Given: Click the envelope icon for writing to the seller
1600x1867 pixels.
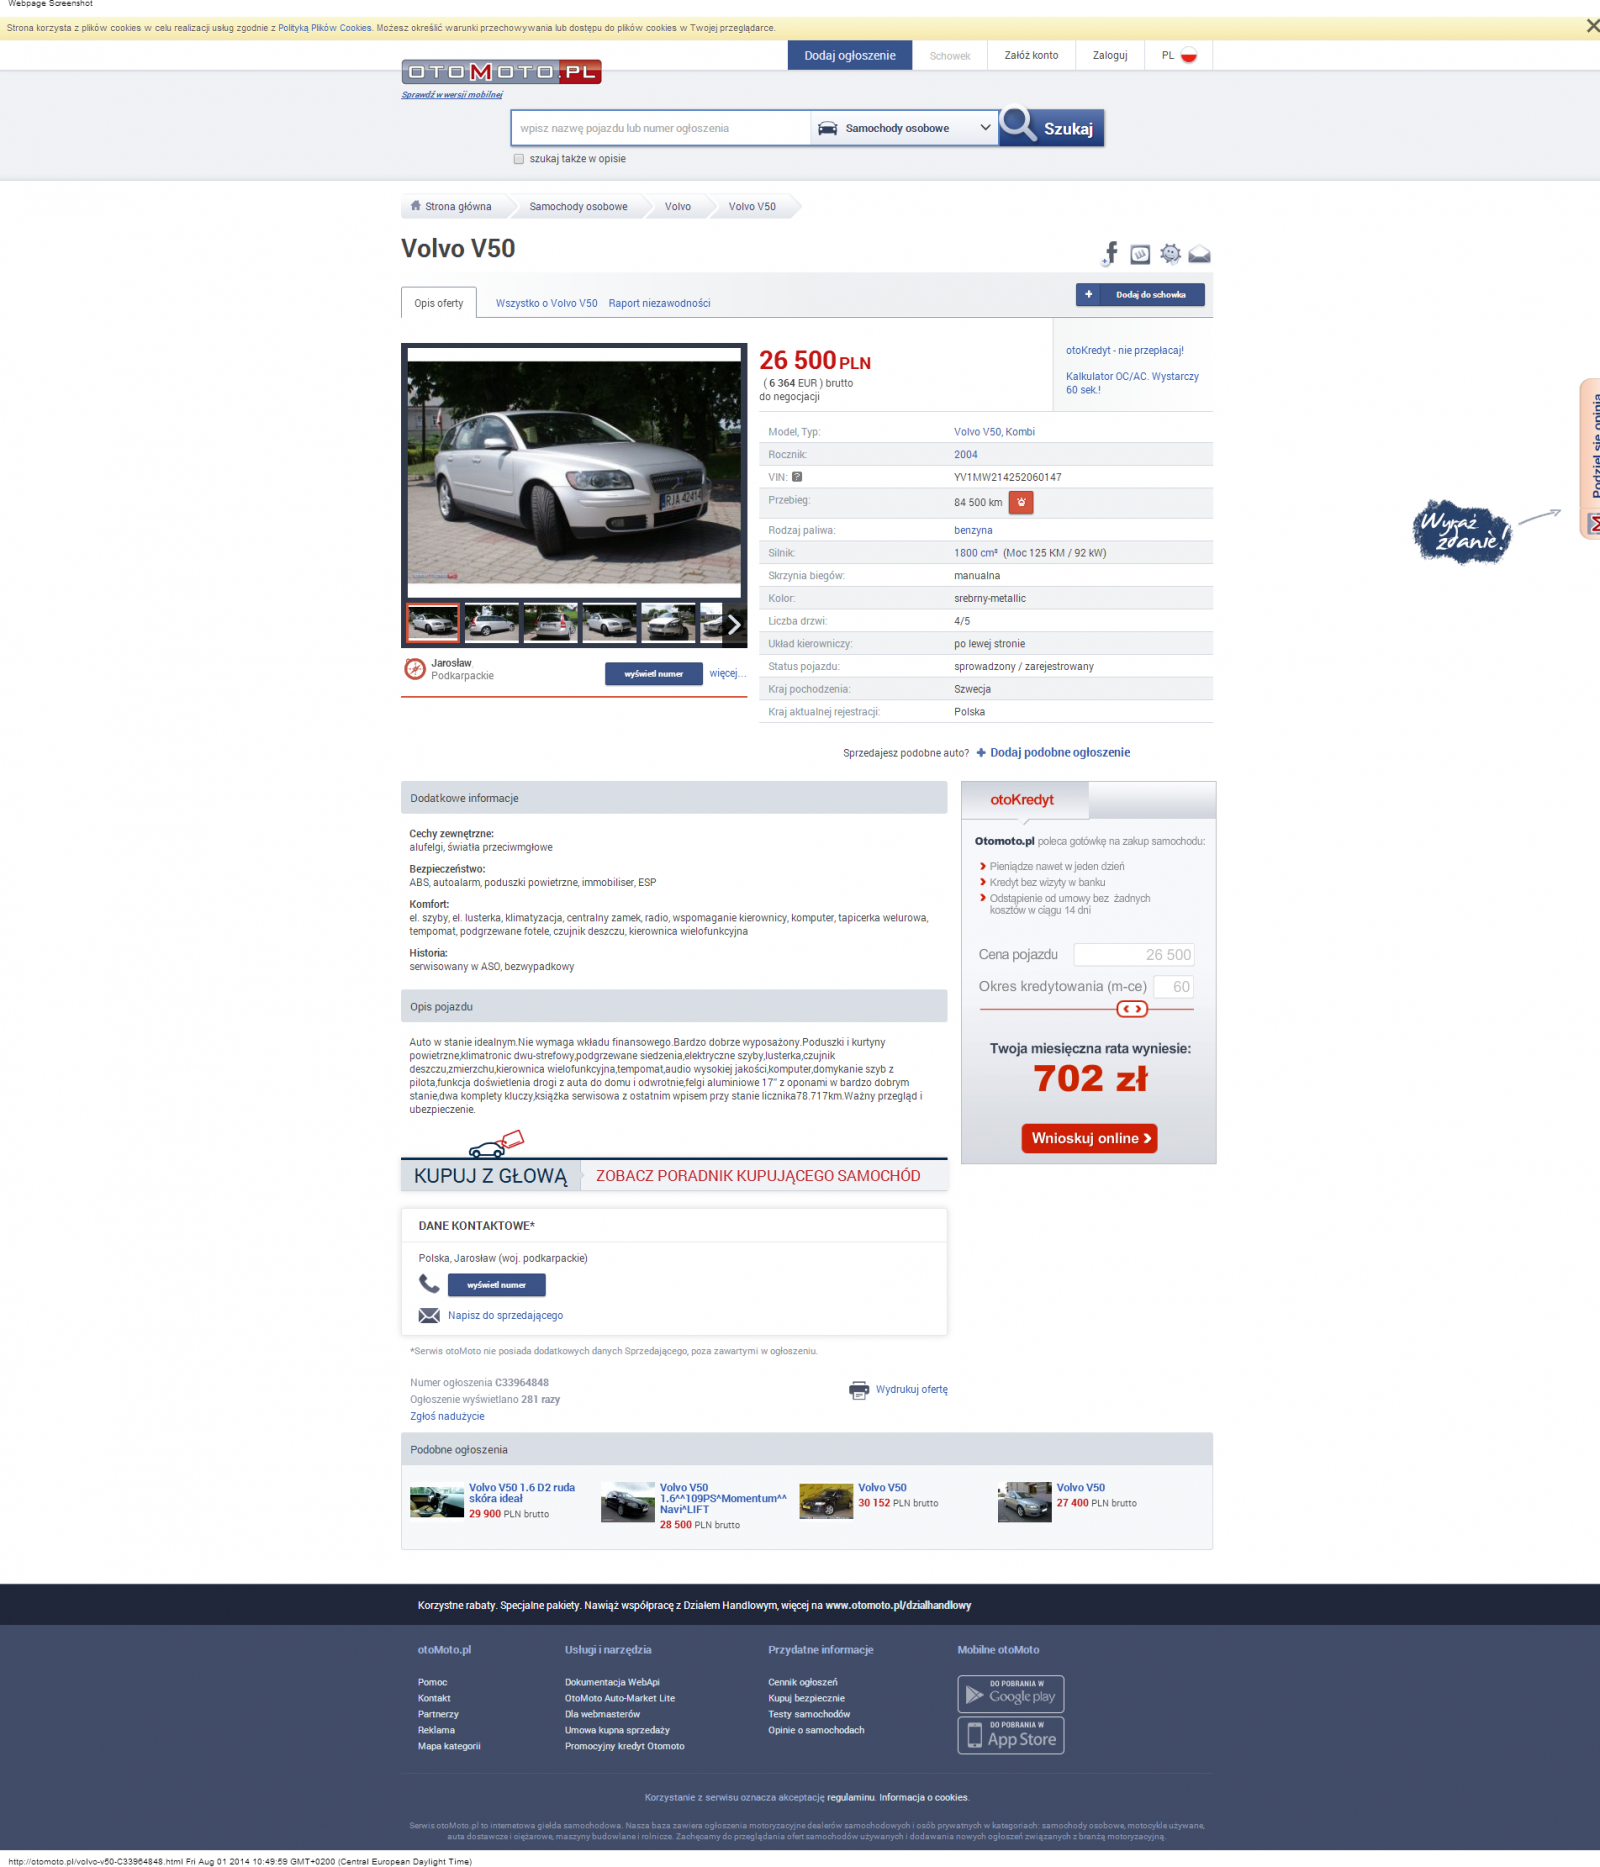Looking at the screenshot, I should click(429, 1316).
